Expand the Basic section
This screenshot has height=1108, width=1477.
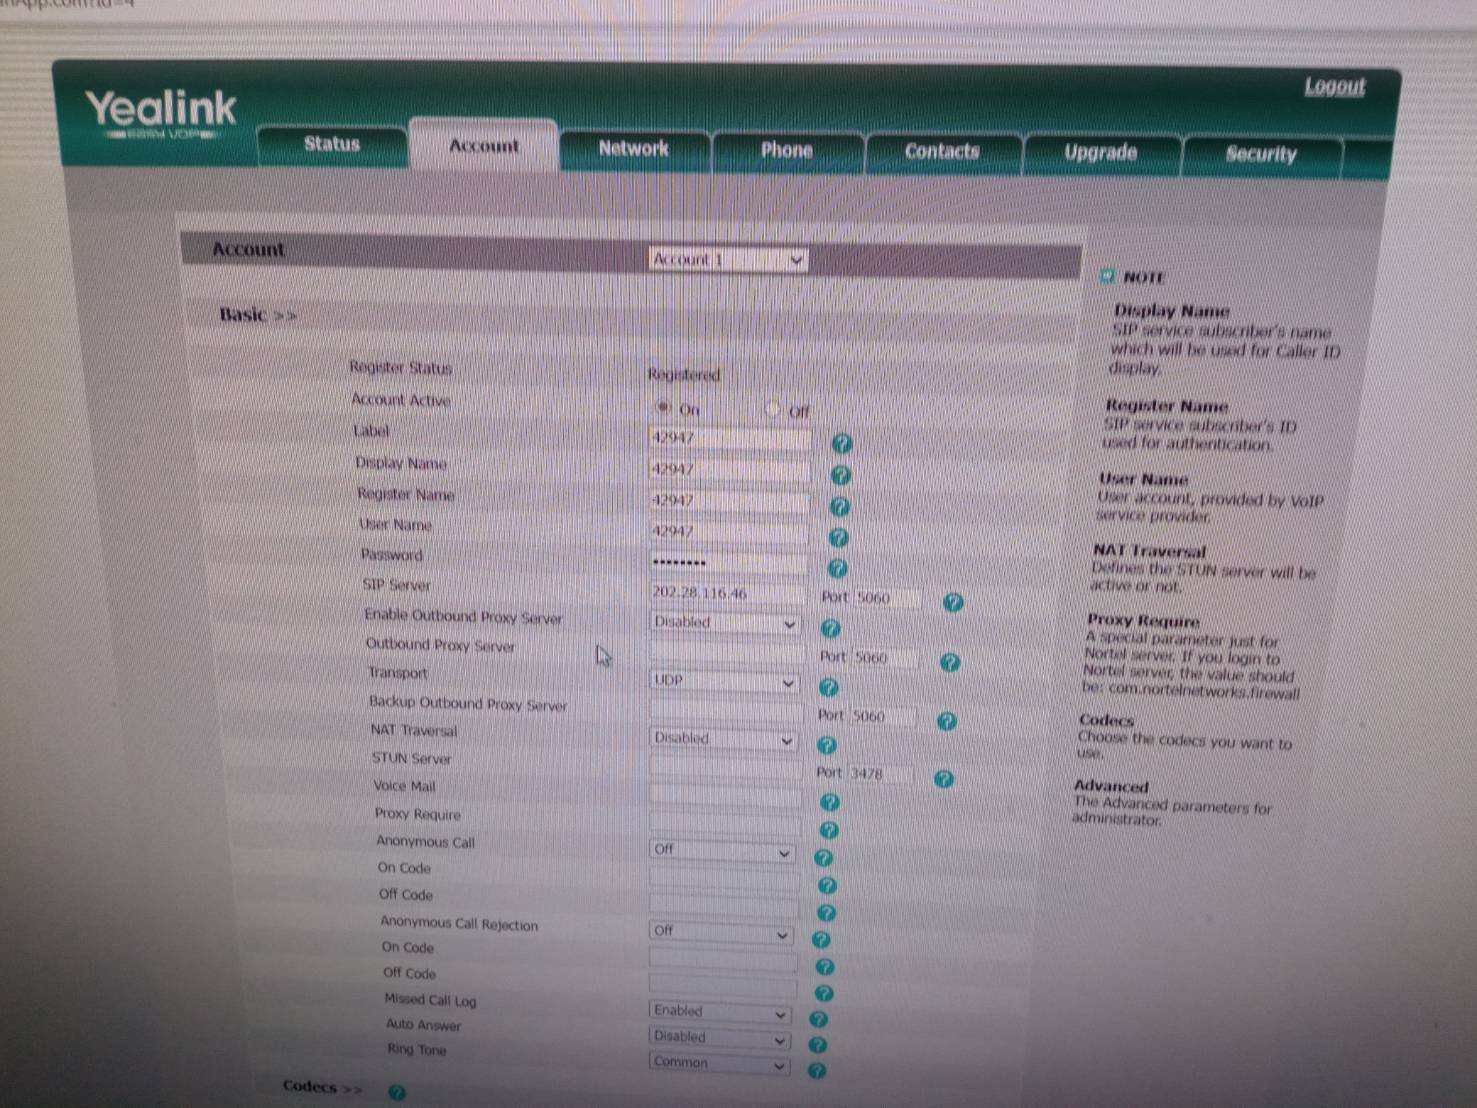point(258,315)
